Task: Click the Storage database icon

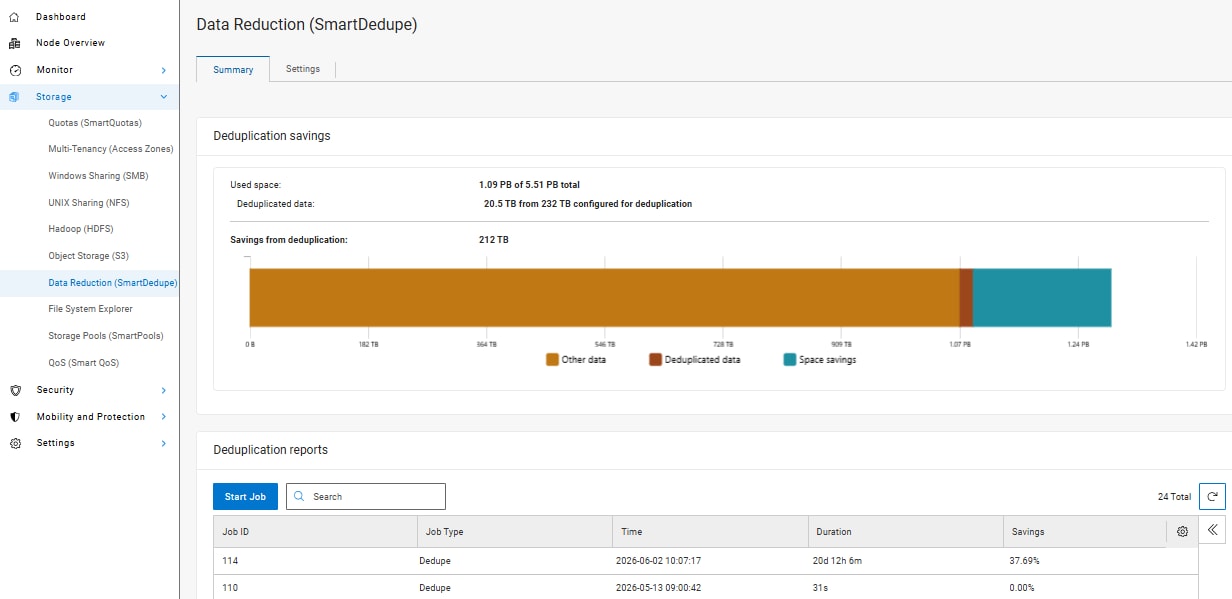Action: tap(14, 97)
